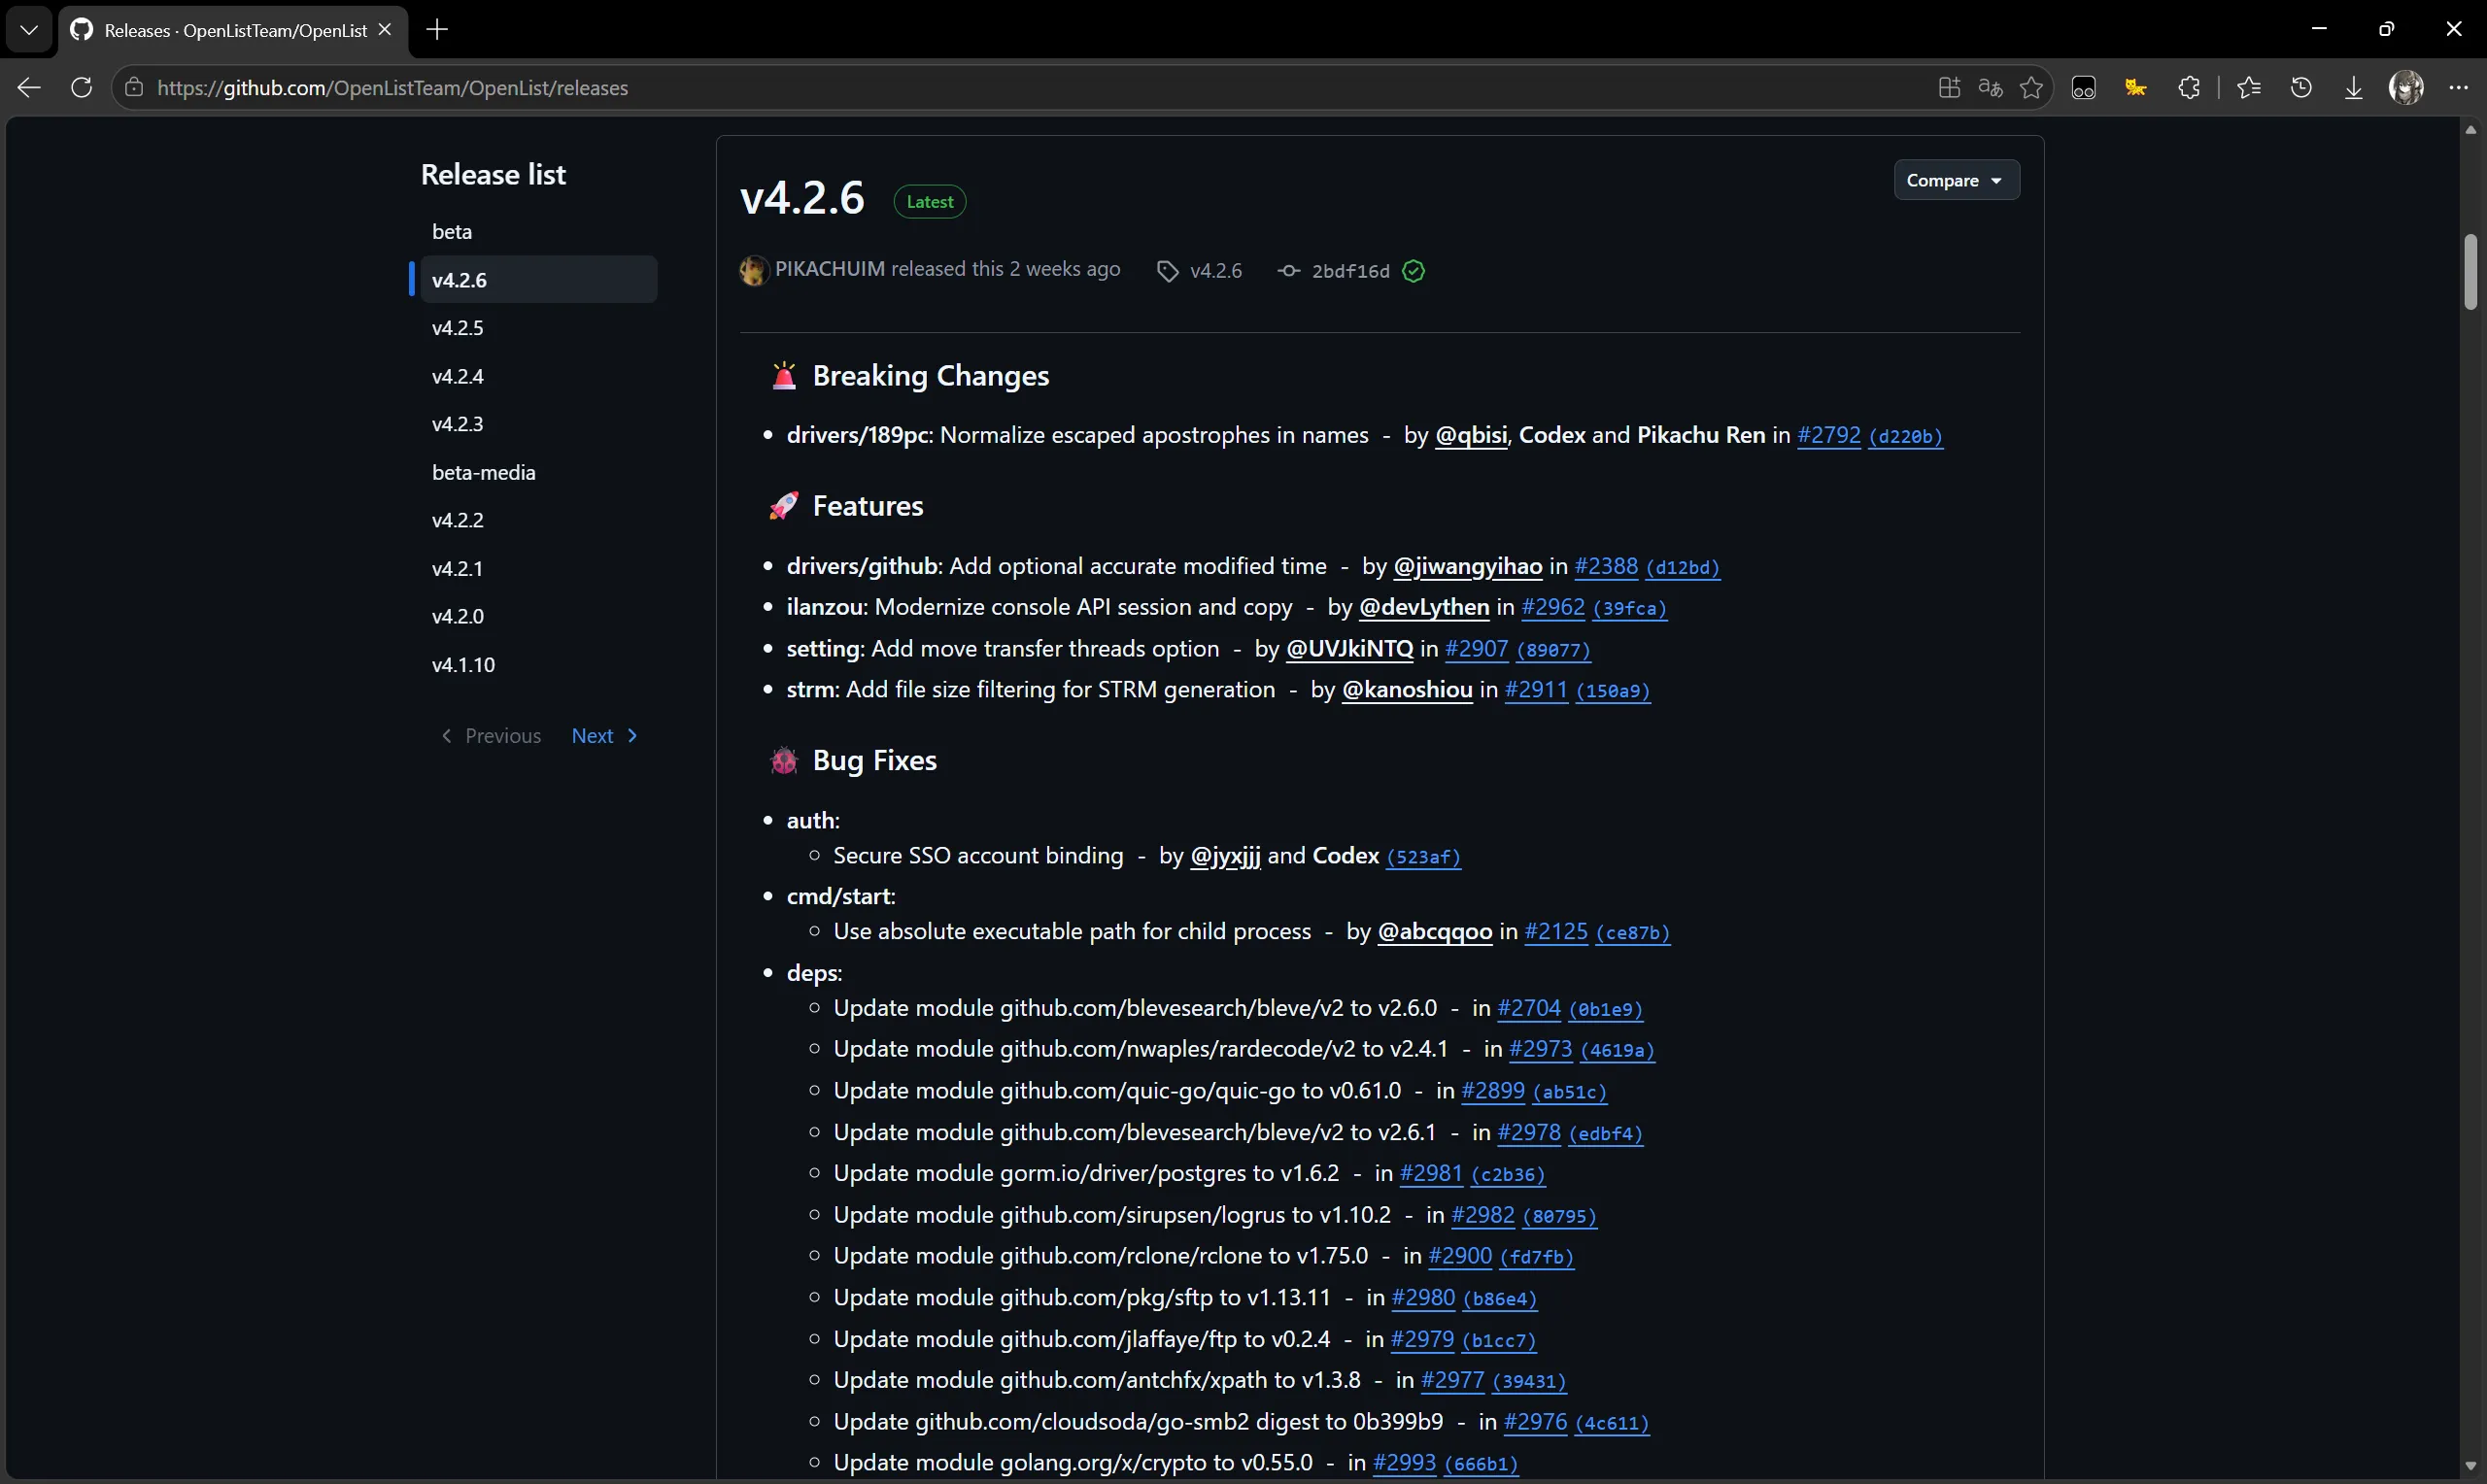This screenshot has width=2487, height=1484.
Task: Select v4.2.0 in release list
Action: (539, 616)
